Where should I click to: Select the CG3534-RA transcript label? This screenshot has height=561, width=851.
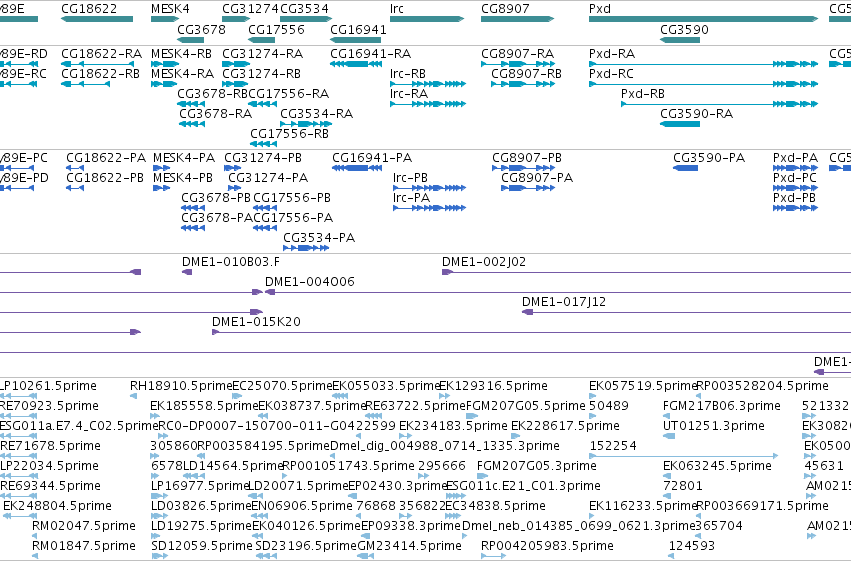point(316,114)
